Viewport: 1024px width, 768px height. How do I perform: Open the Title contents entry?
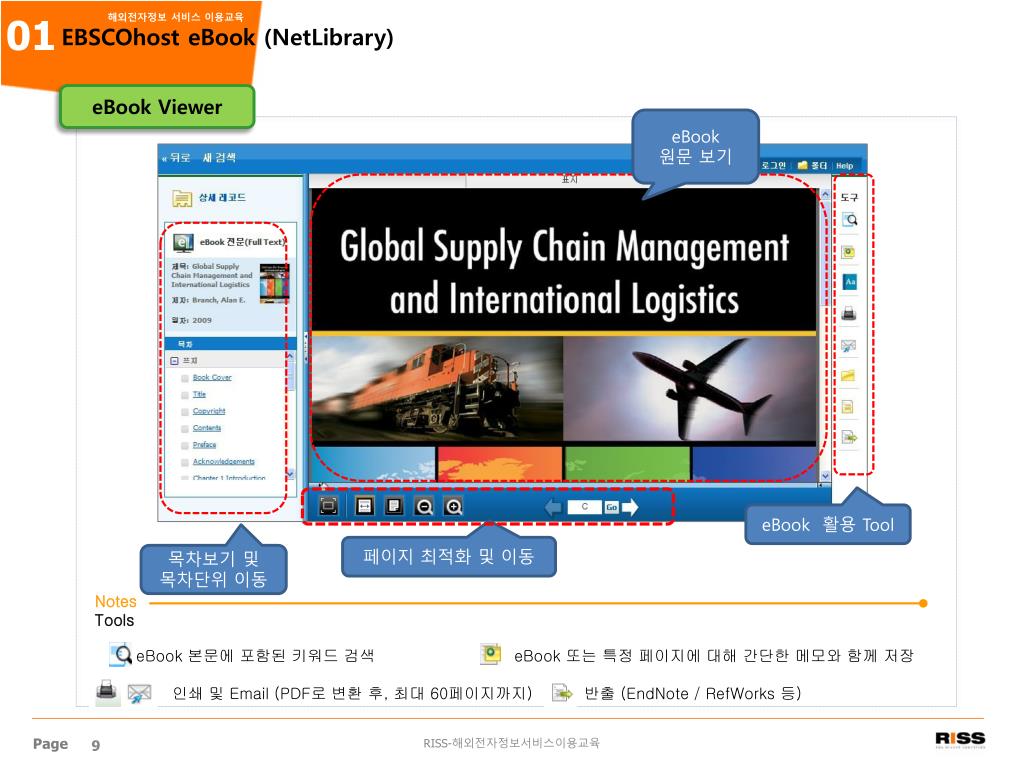click(199, 394)
